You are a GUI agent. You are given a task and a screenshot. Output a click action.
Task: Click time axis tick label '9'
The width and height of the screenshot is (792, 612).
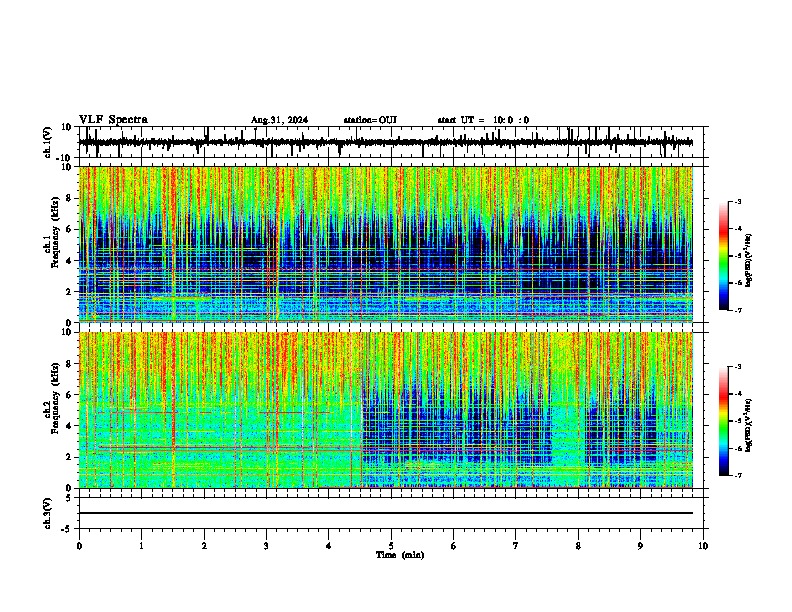point(640,546)
